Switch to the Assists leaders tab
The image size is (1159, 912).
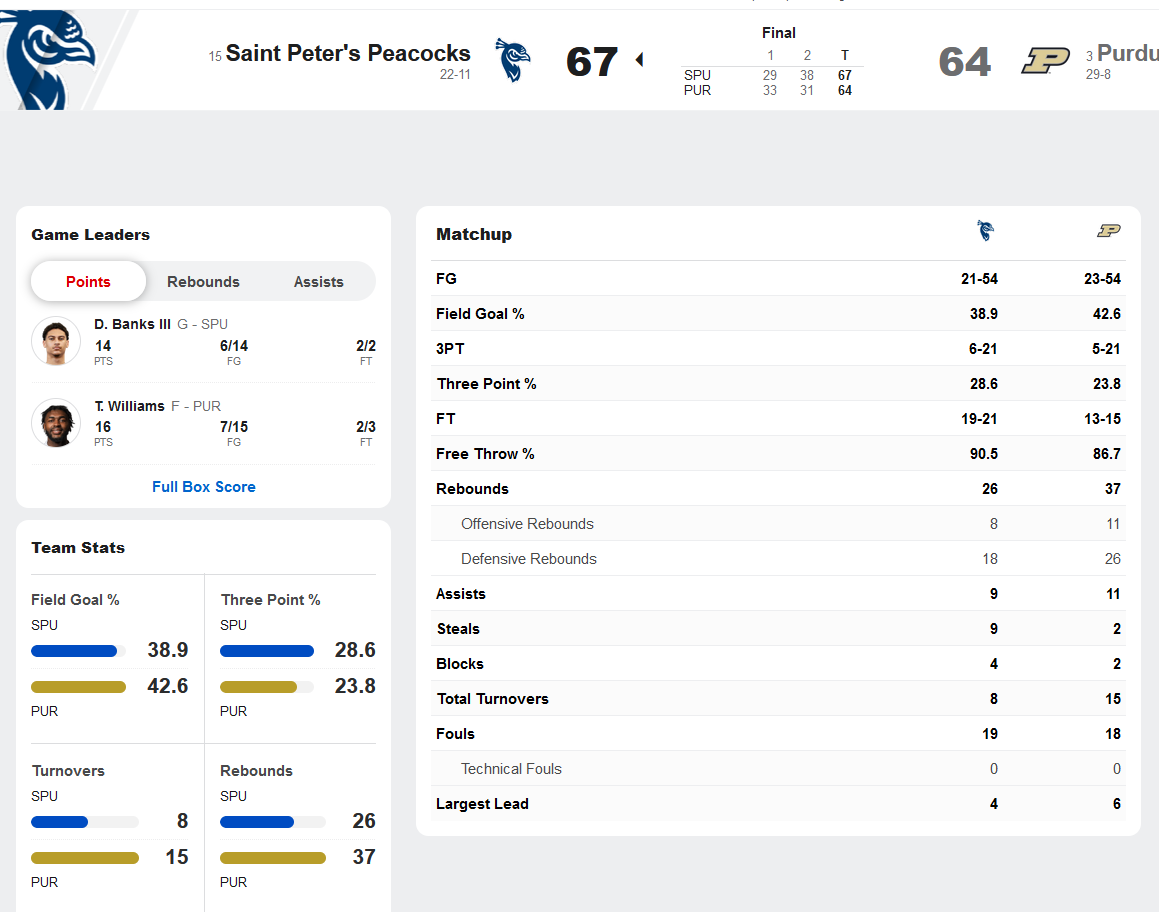point(318,282)
